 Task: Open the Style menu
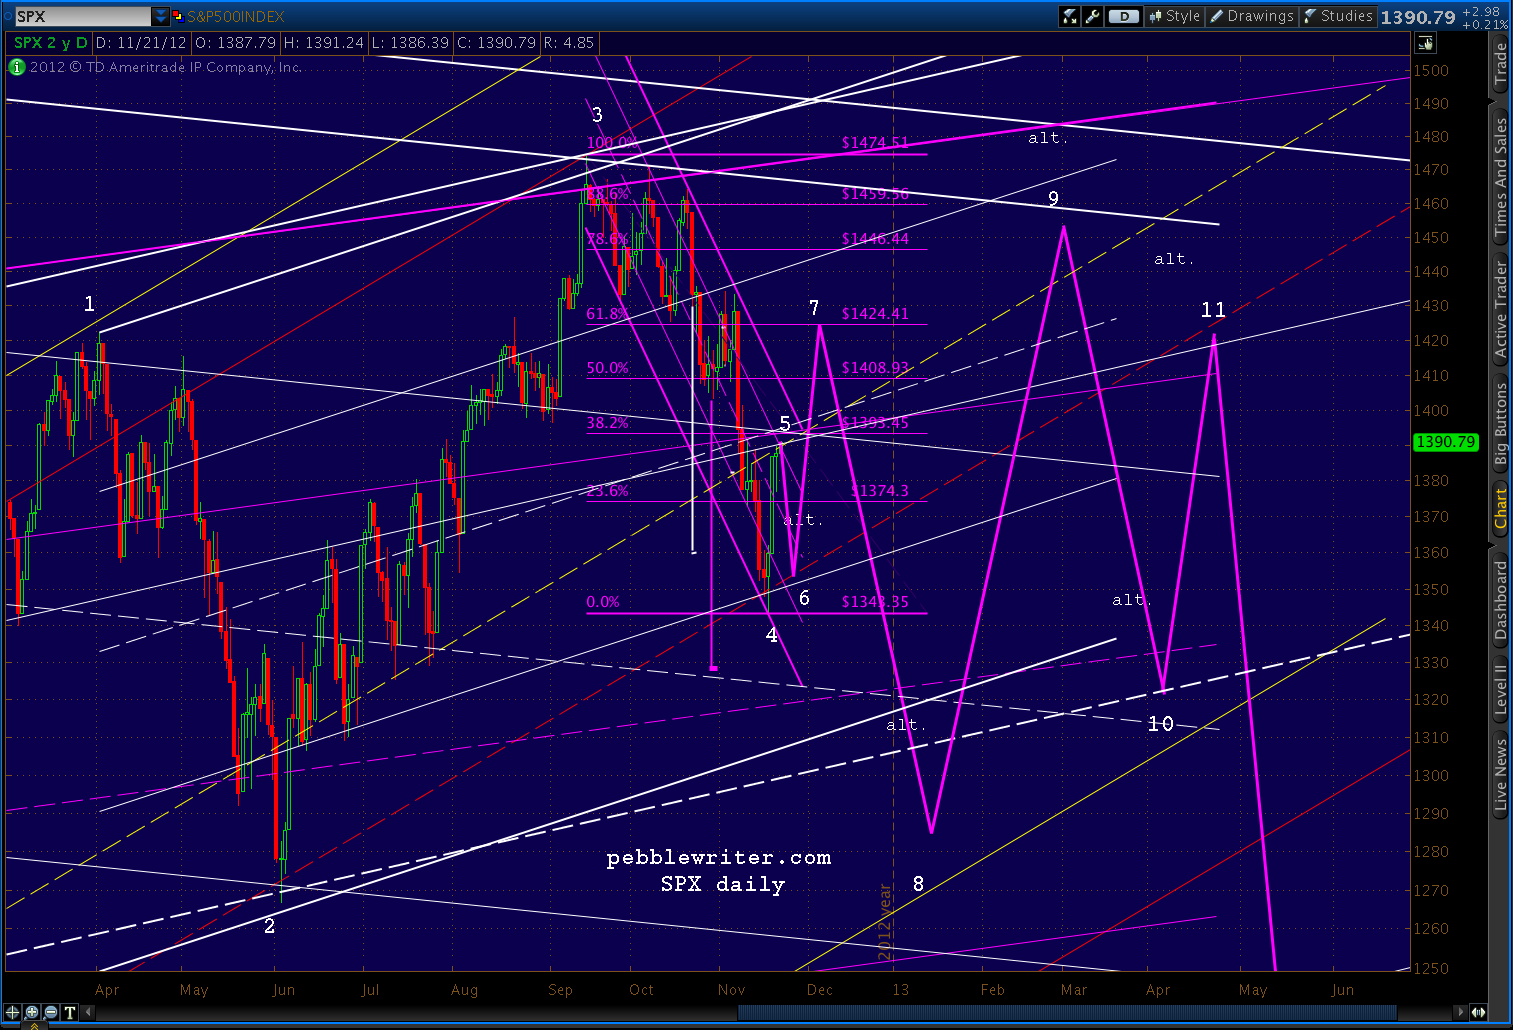[x=1174, y=16]
